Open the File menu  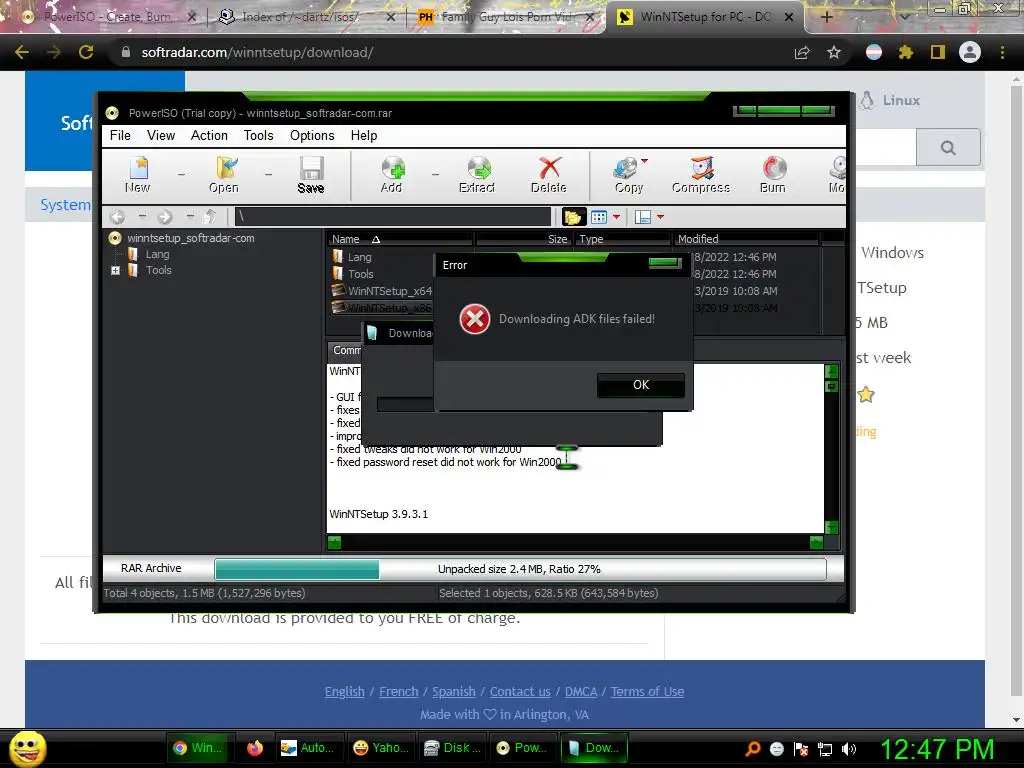[x=120, y=135]
